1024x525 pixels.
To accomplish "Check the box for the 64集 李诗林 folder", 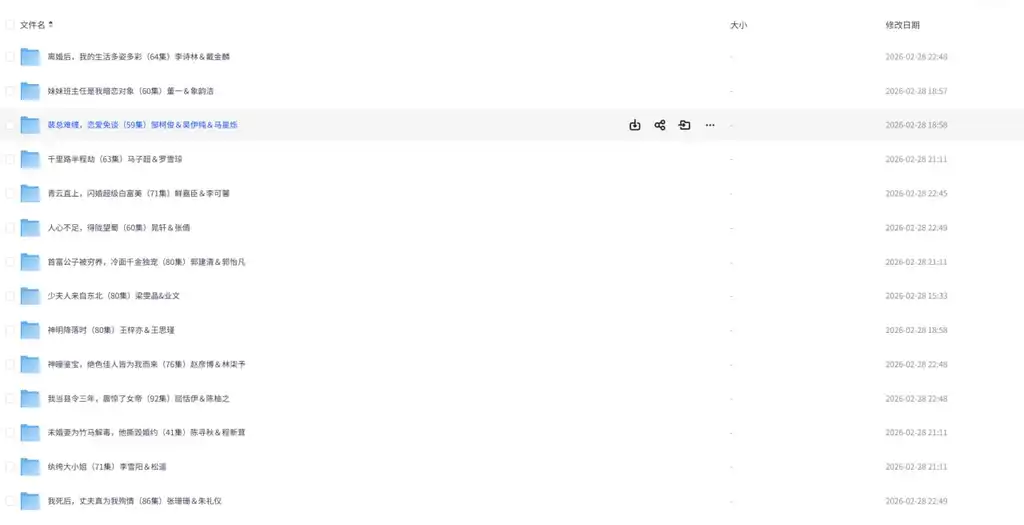I will click(x=10, y=57).
